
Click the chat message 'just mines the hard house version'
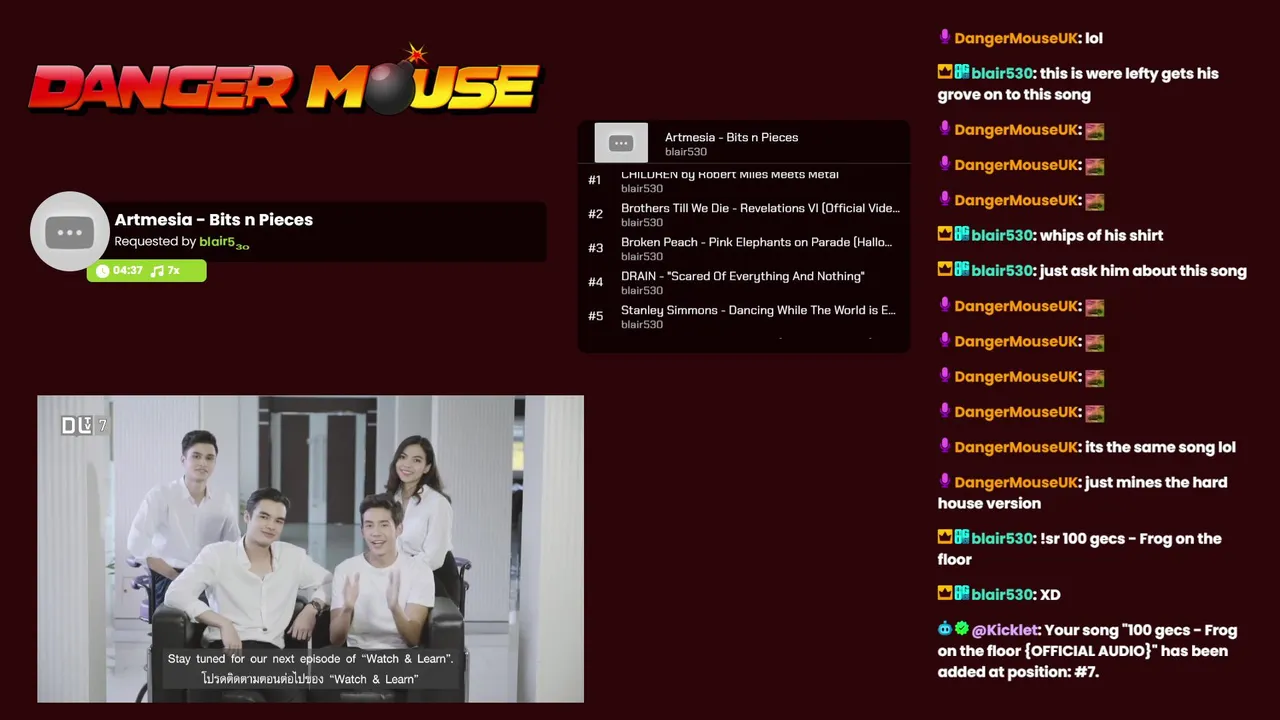pyautogui.click(x=1083, y=493)
